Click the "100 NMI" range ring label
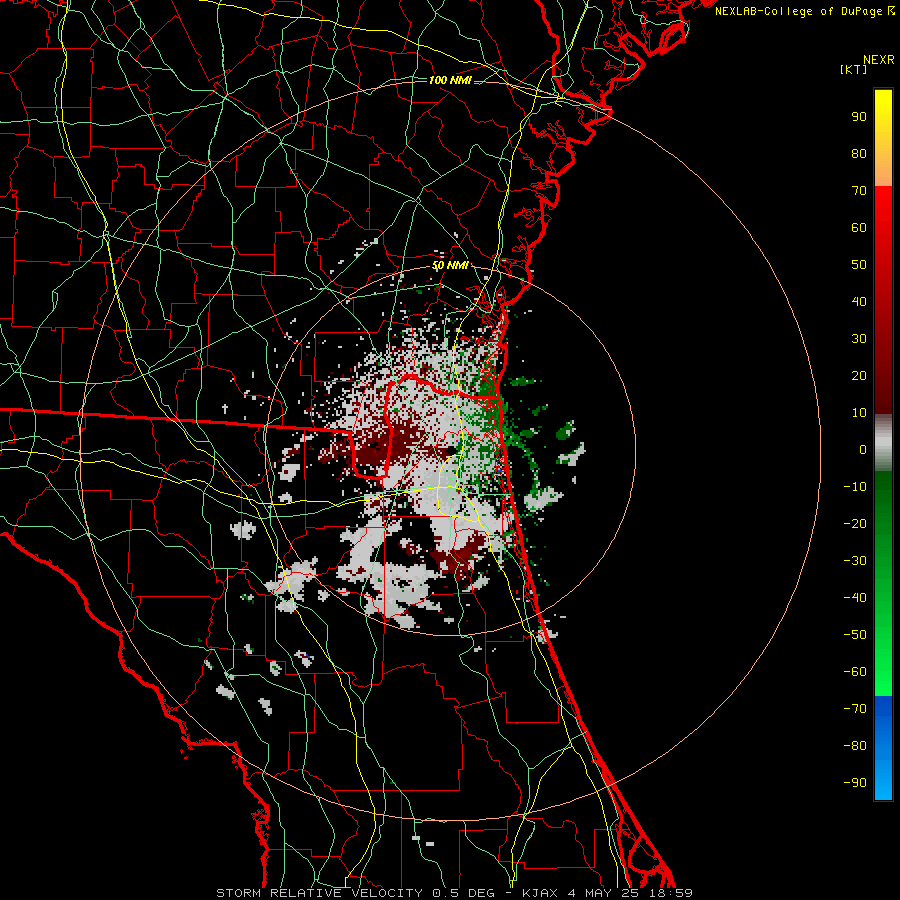The height and width of the screenshot is (900, 900). coord(450,80)
